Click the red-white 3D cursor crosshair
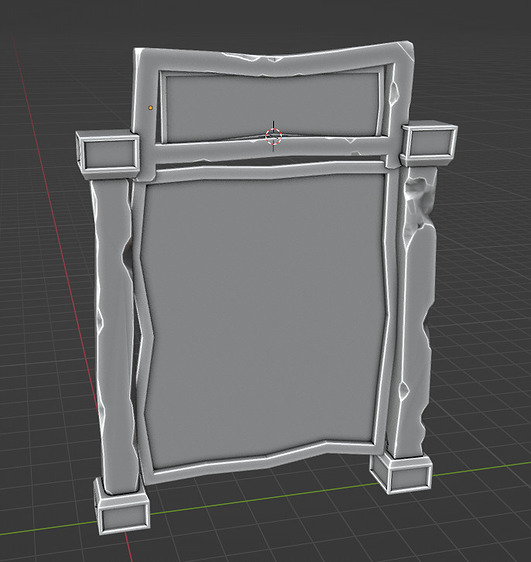The image size is (531, 562). pos(274,136)
